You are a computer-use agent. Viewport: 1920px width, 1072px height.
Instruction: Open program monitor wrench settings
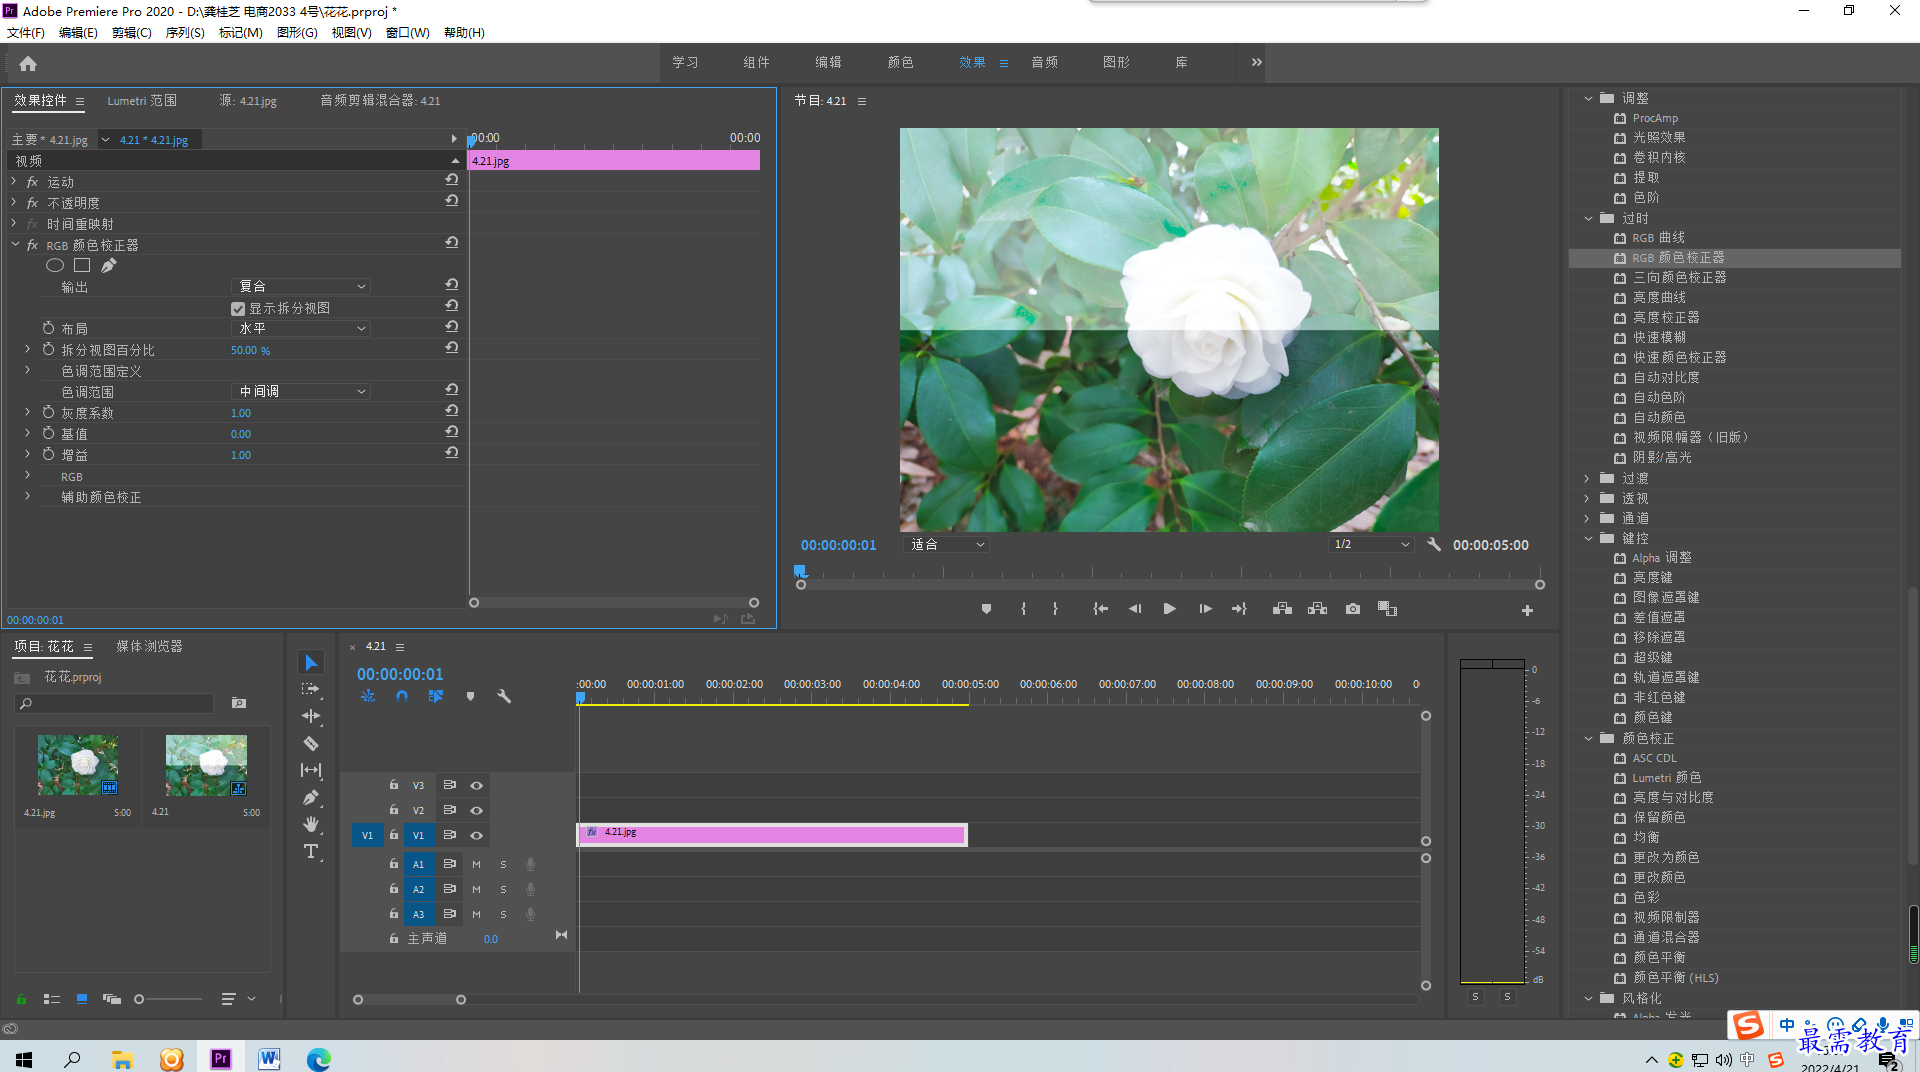[1434, 545]
